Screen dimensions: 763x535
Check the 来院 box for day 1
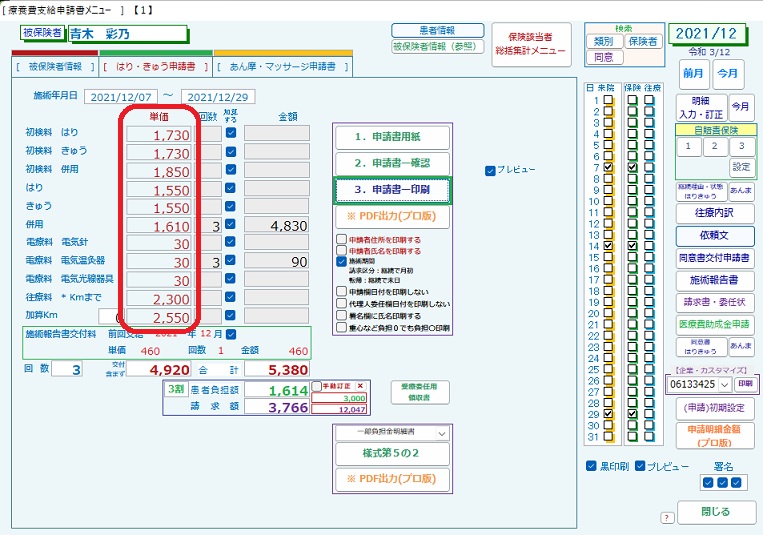pyautogui.click(x=608, y=100)
